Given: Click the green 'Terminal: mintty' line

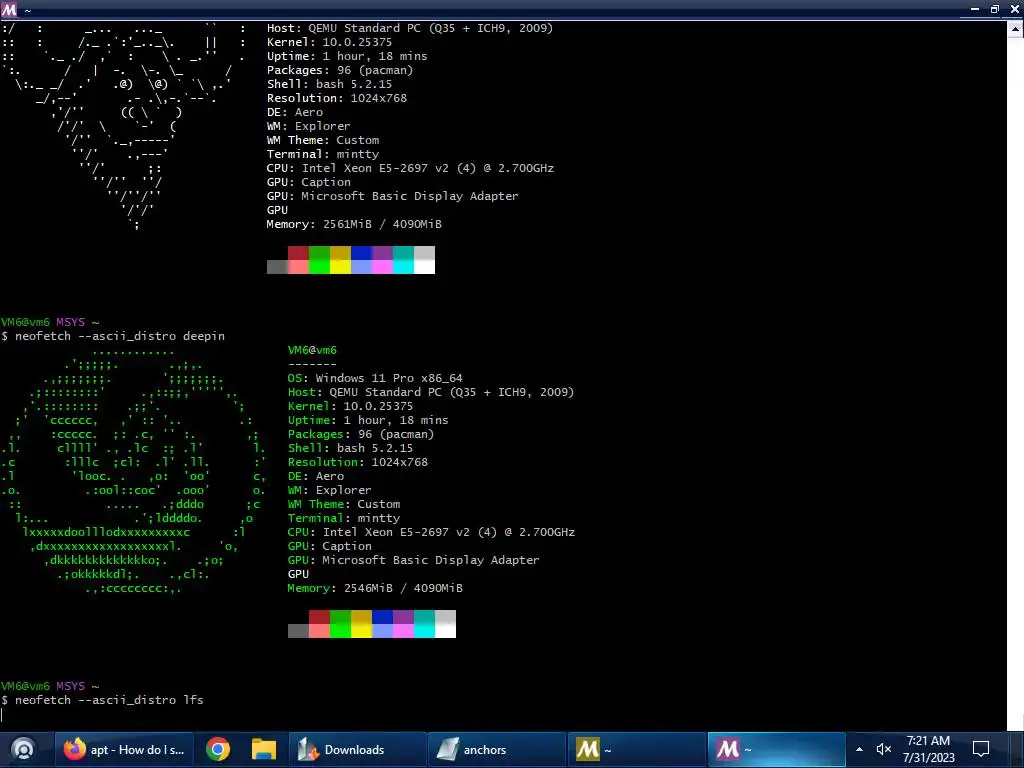Looking at the screenshot, I should (344, 518).
